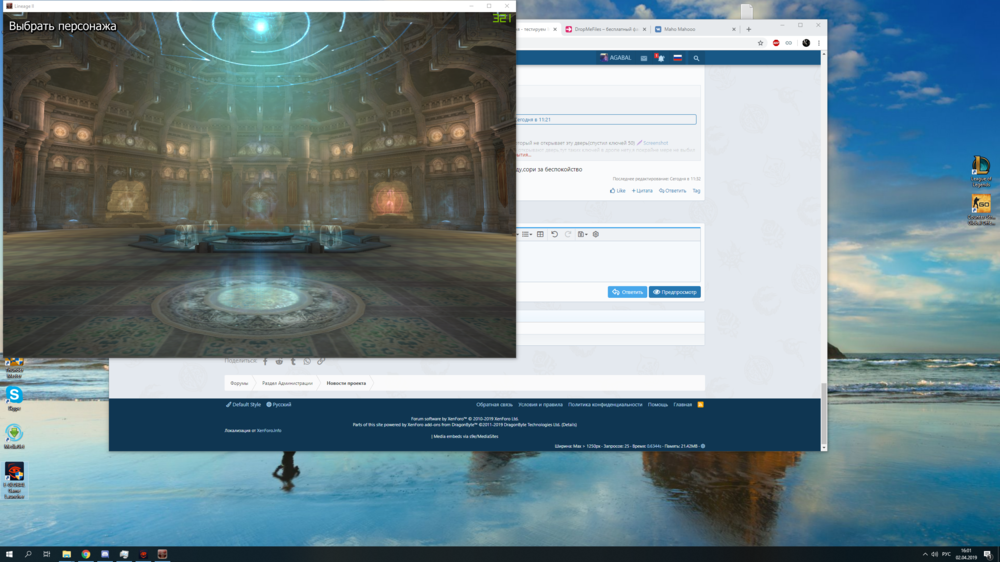Click the Like link under the post
Image resolution: width=1000 pixels, height=562 pixels.
(x=618, y=190)
